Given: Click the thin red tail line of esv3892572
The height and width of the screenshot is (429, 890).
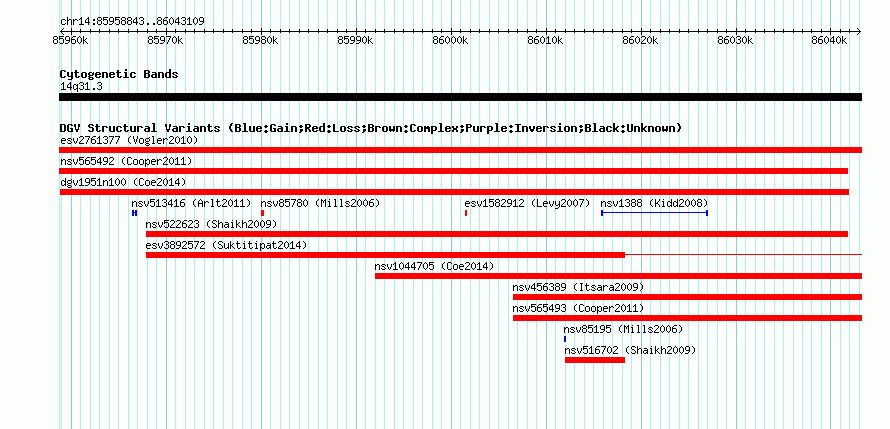Looking at the screenshot, I should point(744,255).
